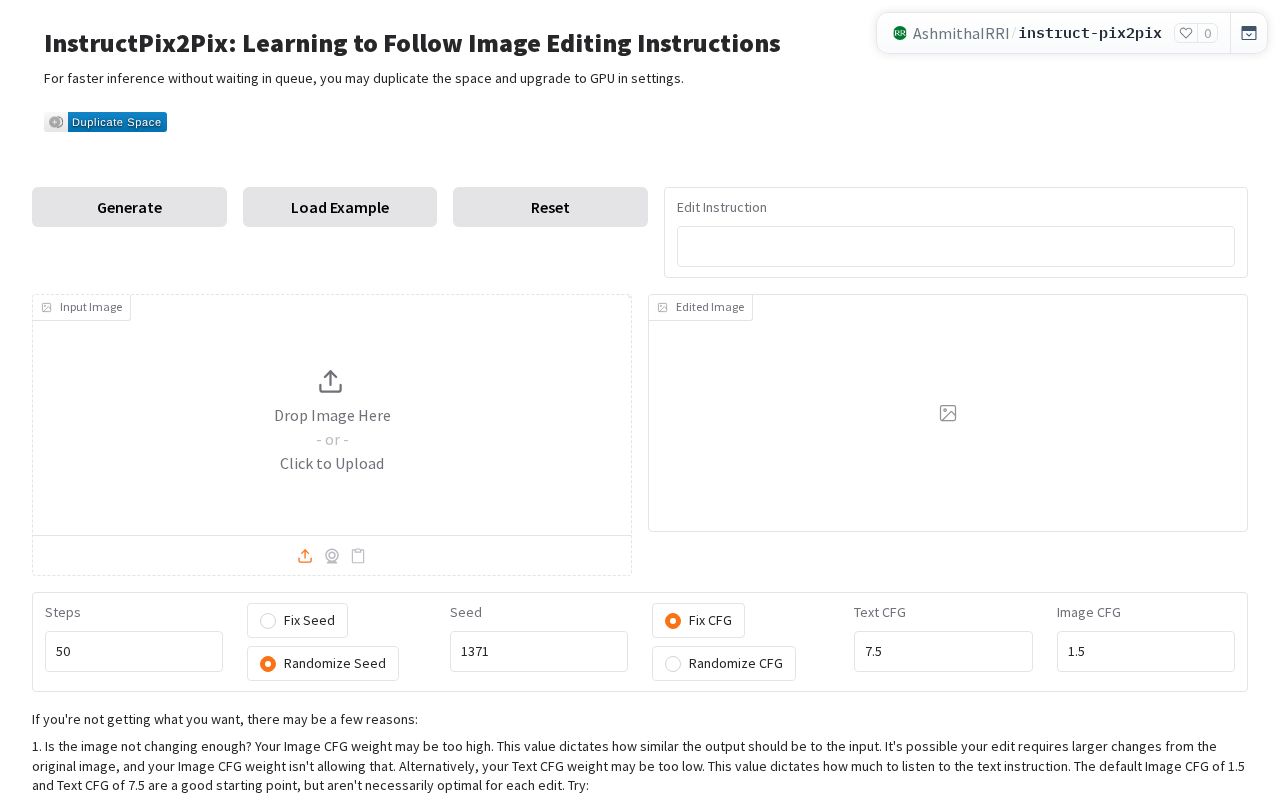Select the Randomize CFG radio option
Screen dimensions: 1280x800
click(x=723, y=663)
